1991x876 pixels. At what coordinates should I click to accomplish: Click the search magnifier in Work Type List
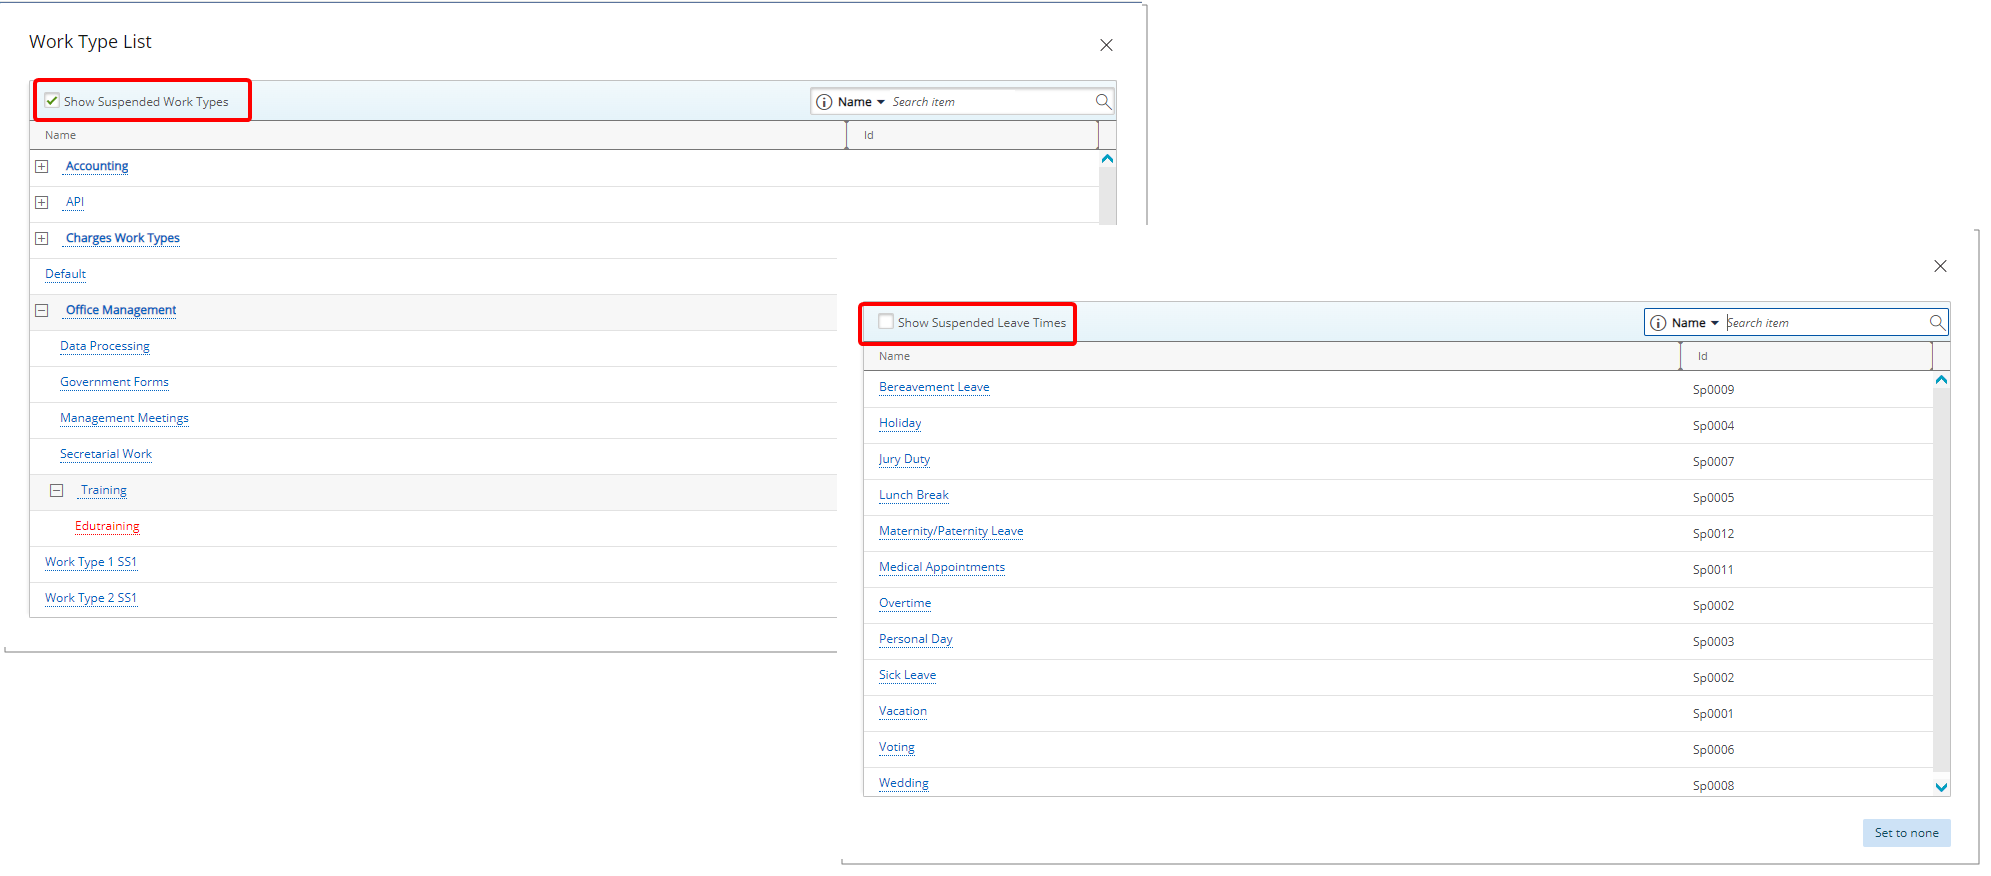click(1103, 101)
